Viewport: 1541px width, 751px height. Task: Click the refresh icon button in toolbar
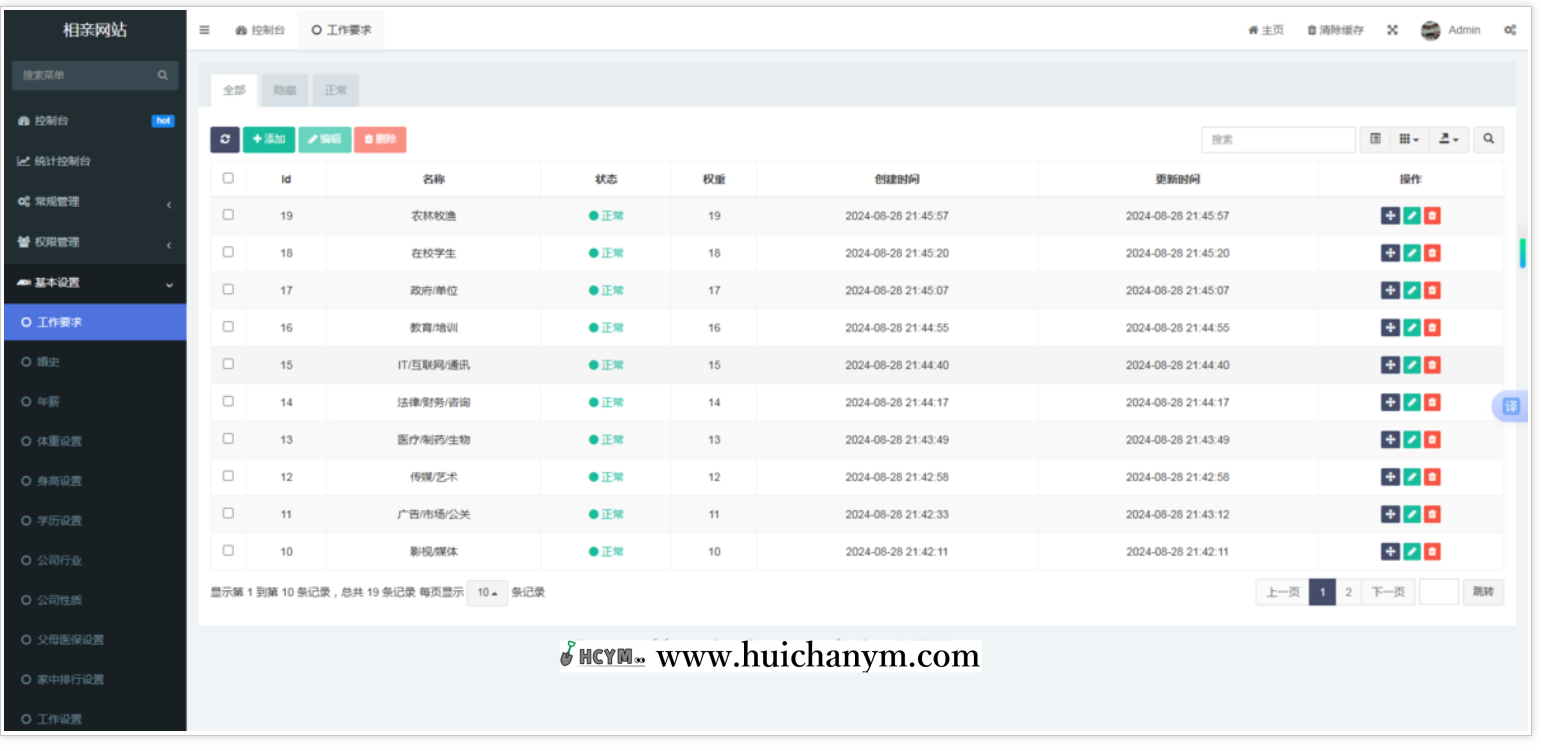pos(225,140)
